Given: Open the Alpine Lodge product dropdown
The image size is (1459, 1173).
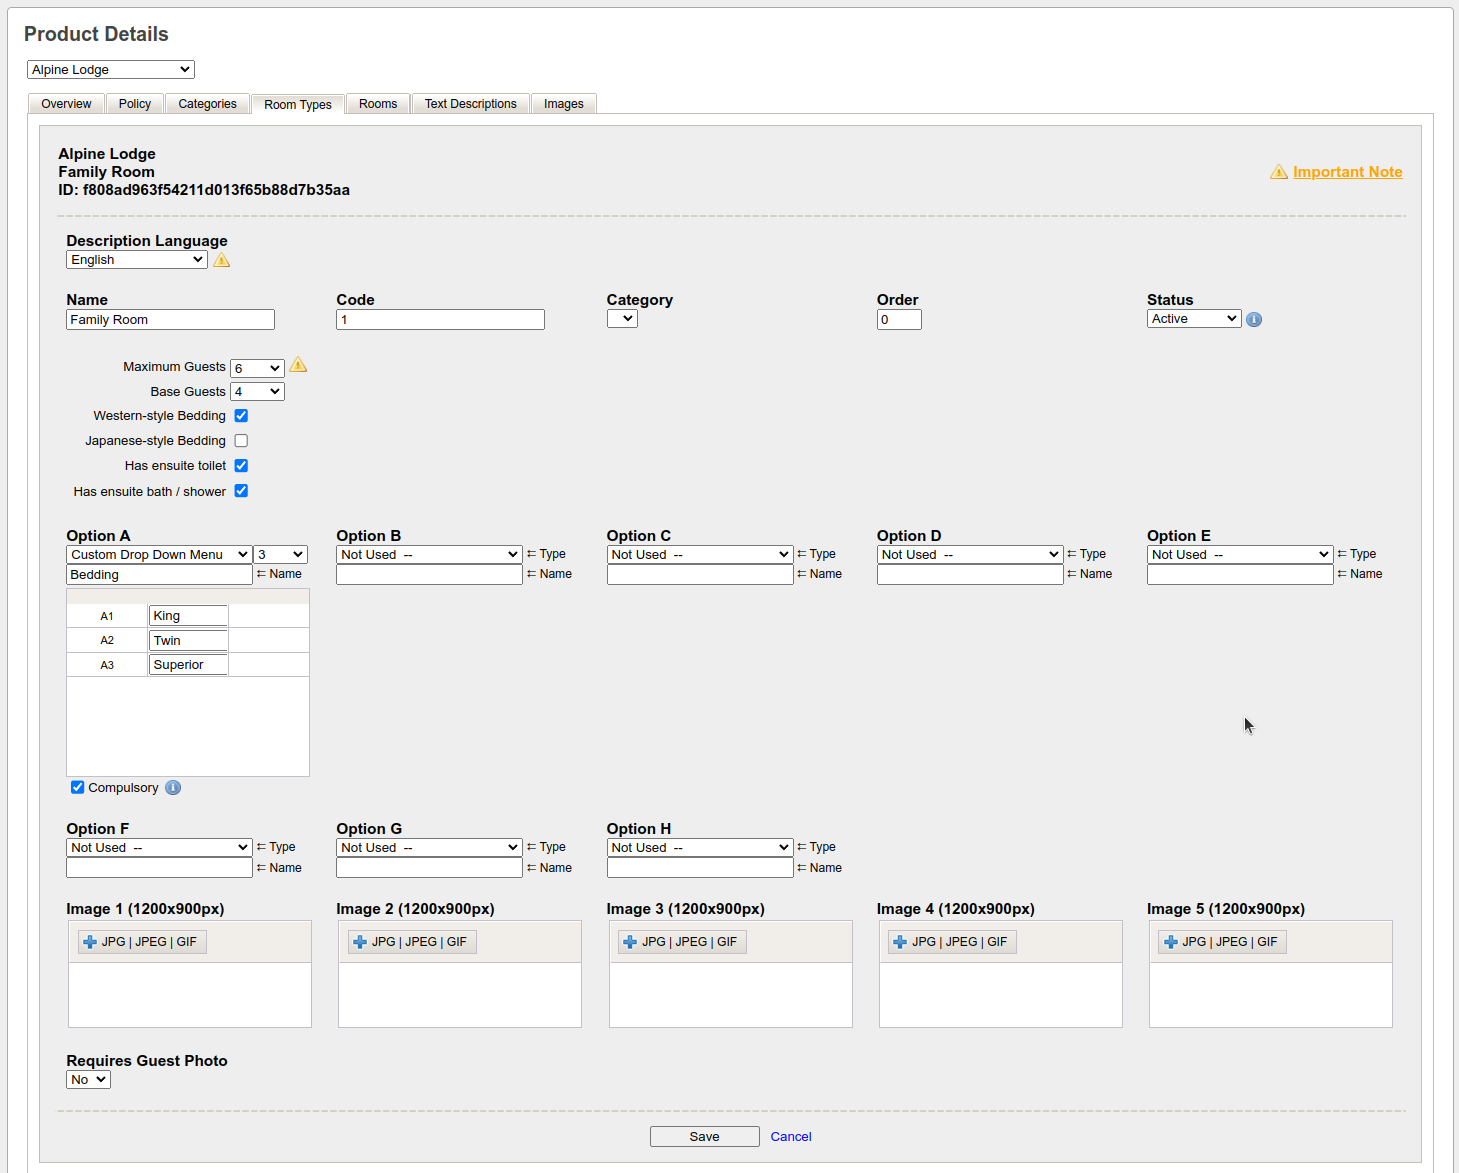Looking at the screenshot, I should 110,70.
